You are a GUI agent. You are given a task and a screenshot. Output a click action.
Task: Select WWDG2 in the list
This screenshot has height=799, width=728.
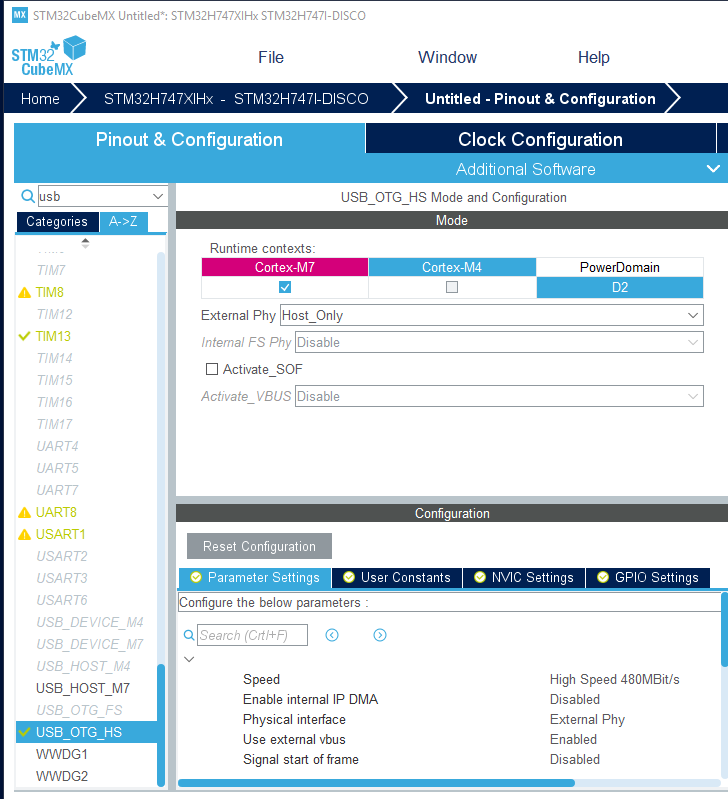tap(62, 776)
